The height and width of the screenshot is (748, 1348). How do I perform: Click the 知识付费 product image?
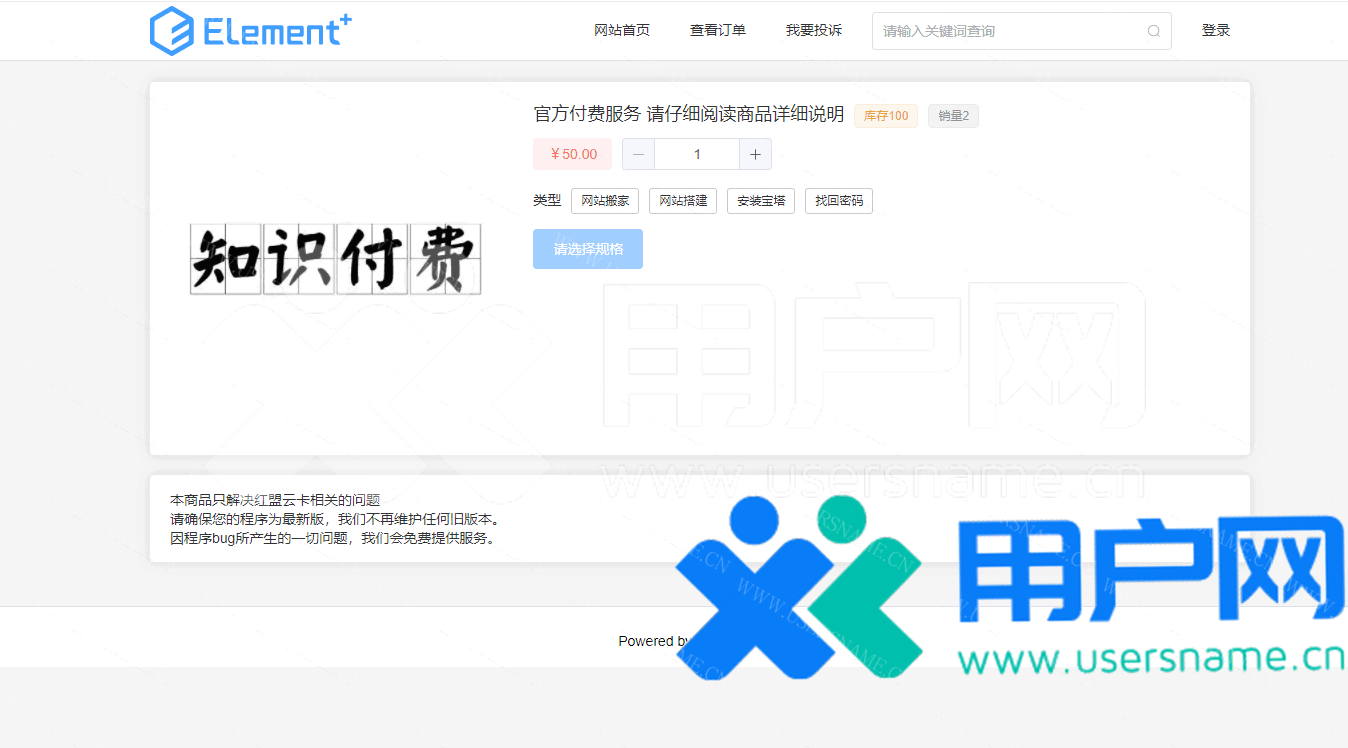(336, 259)
